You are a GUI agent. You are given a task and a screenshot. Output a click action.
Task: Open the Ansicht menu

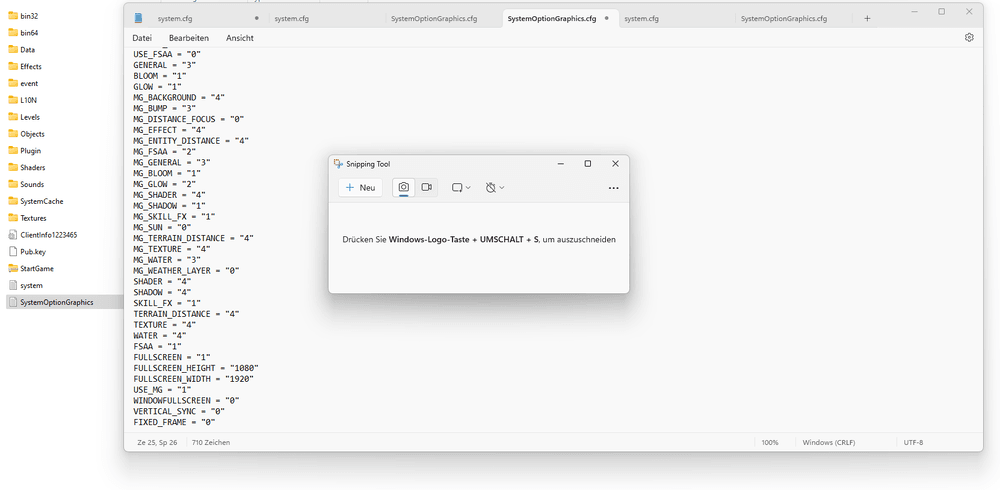240,38
